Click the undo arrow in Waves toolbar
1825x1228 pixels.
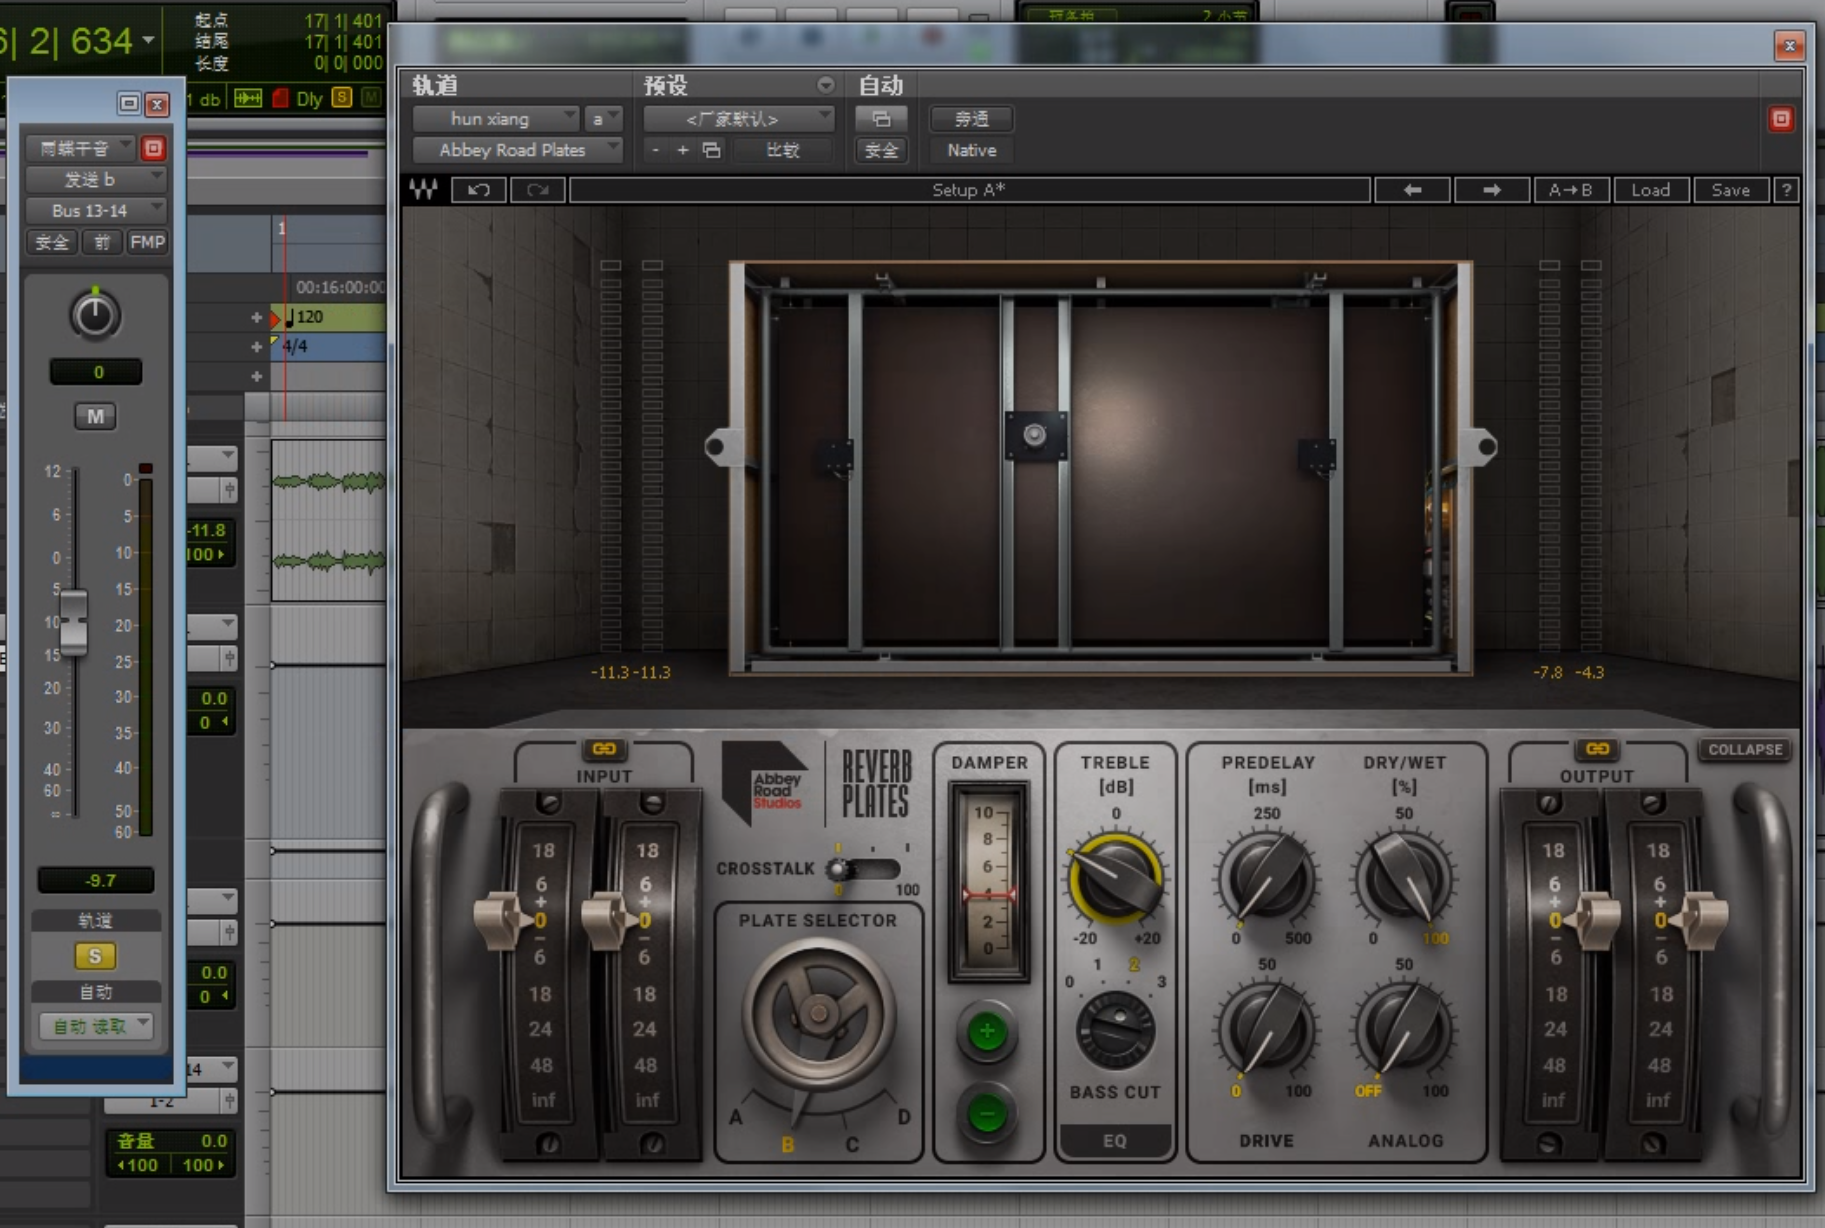tap(479, 190)
